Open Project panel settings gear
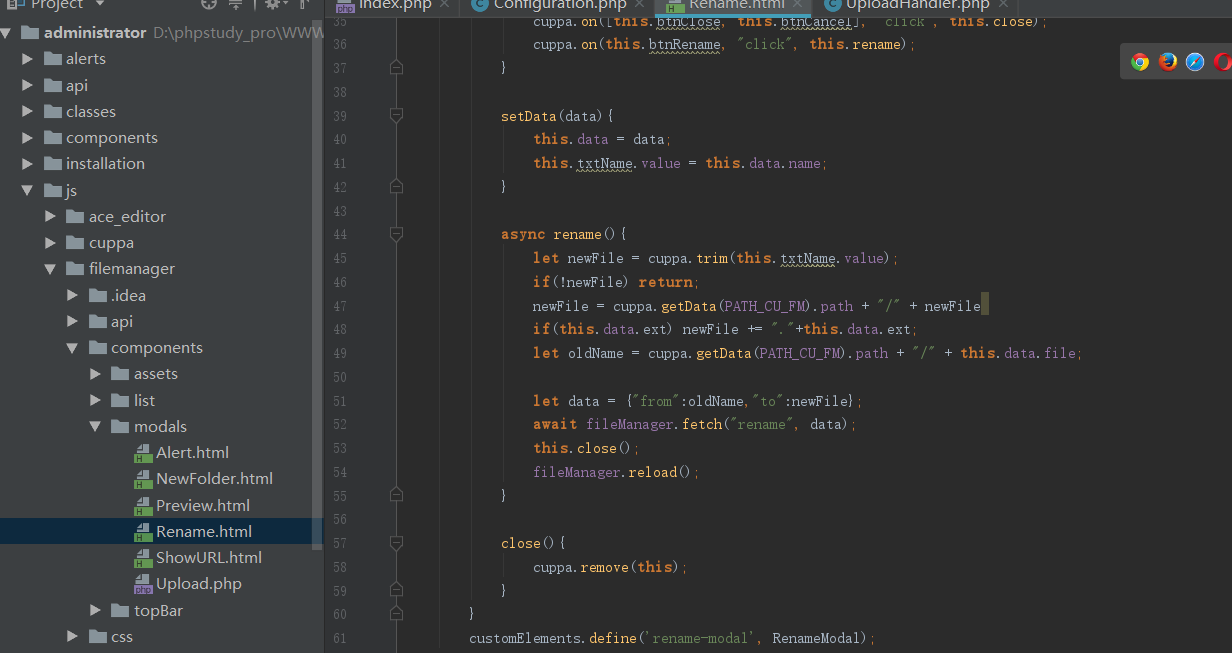The height and width of the screenshot is (653, 1232). [272, 4]
